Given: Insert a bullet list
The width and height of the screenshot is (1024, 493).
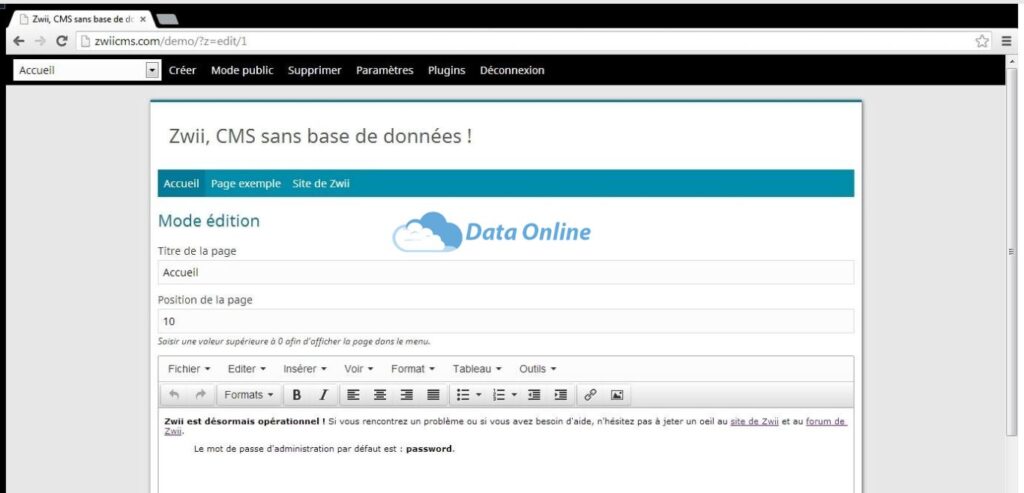Looking at the screenshot, I should (x=462, y=394).
